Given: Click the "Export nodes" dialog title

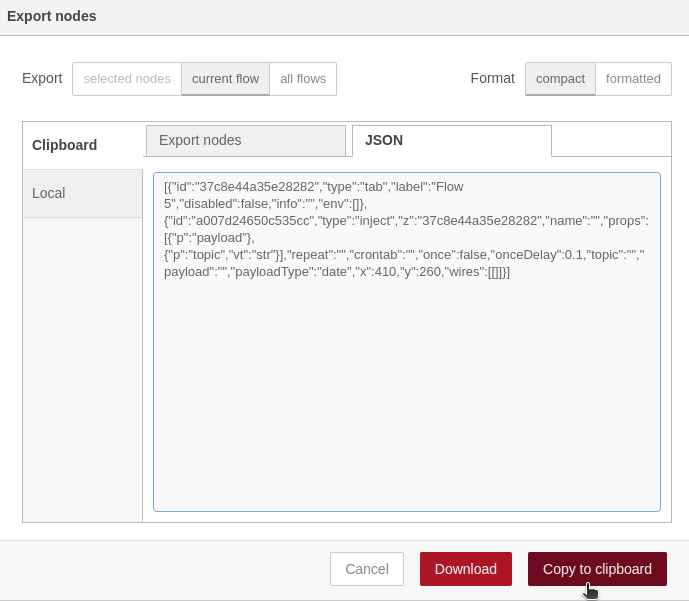Looking at the screenshot, I should pyautogui.click(x=52, y=16).
